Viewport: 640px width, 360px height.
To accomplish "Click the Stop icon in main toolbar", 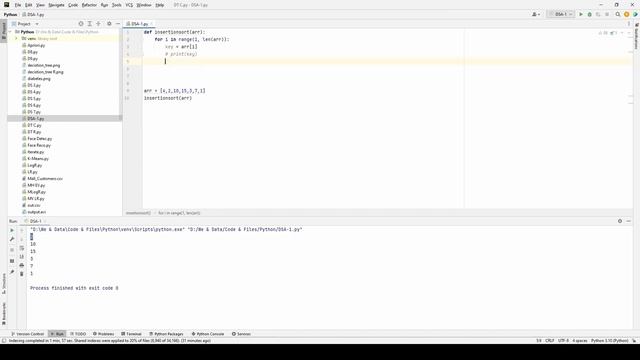I will click(607, 14).
